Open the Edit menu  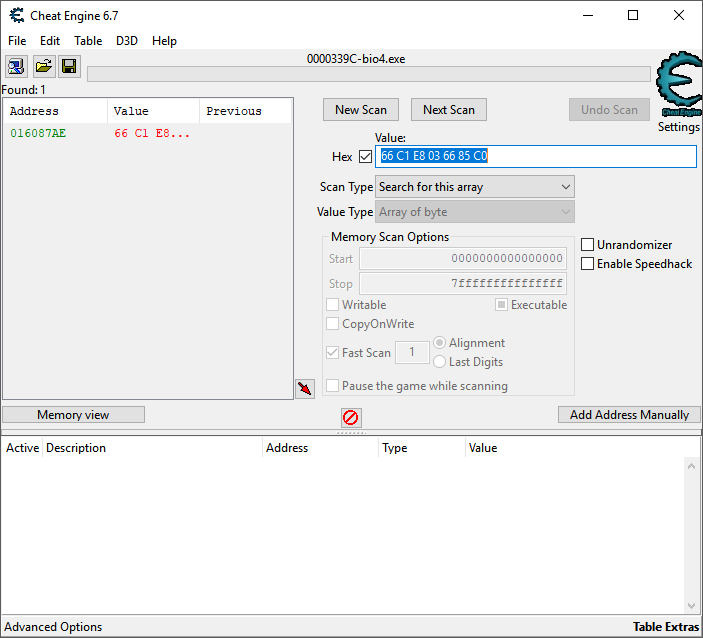pos(50,41)
